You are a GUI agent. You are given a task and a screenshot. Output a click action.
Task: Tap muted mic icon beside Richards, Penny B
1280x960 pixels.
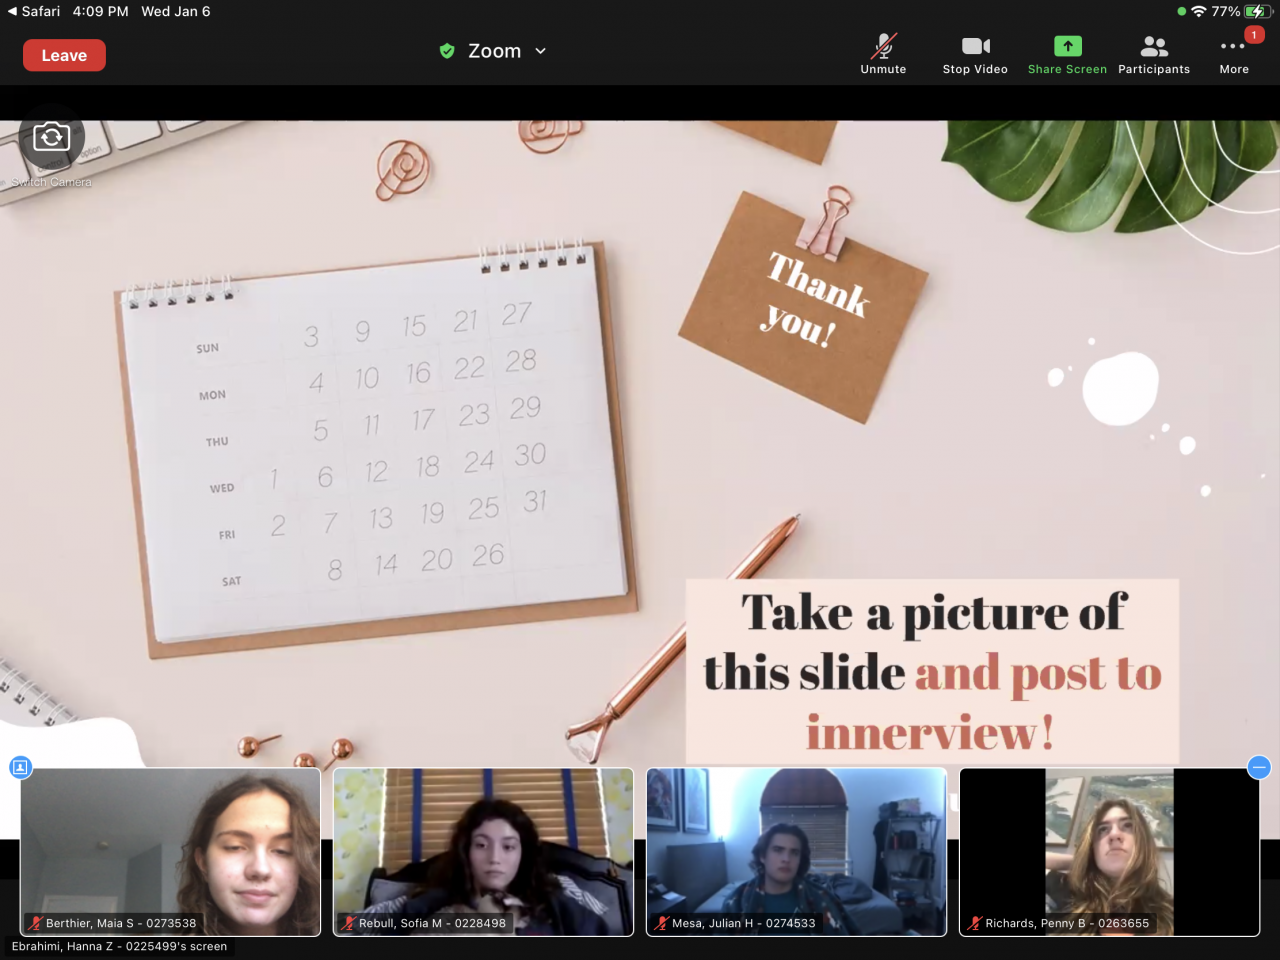click(975, 923)
